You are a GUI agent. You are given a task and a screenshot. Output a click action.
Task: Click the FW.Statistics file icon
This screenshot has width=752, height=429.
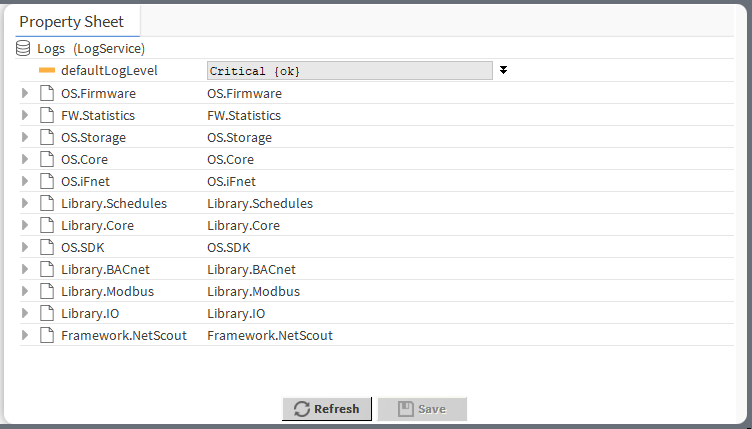point(46,115)
